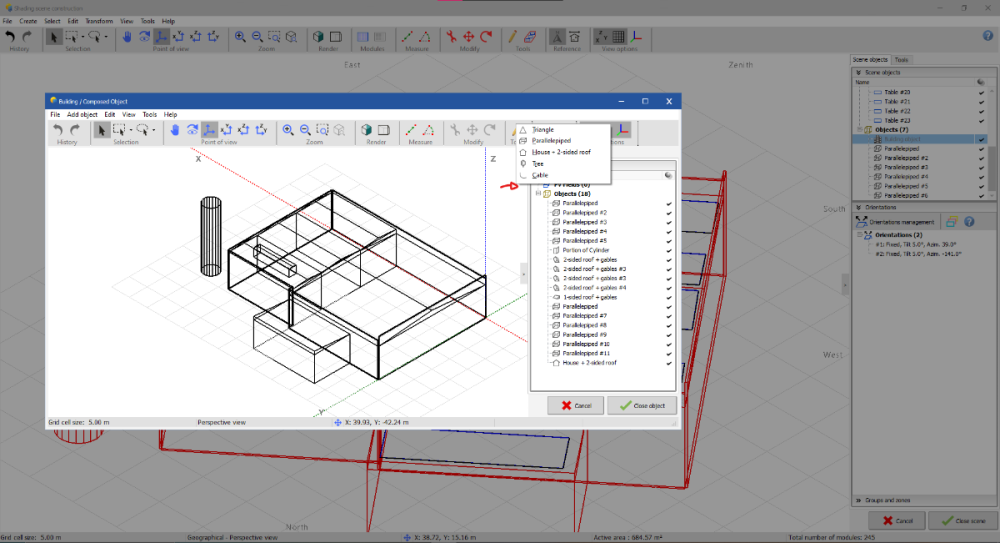Viewport: 1000px width, 543px height.
Task: Toggle visibility check for Portion of Cylinder
Action: click(x=668, y=250)
